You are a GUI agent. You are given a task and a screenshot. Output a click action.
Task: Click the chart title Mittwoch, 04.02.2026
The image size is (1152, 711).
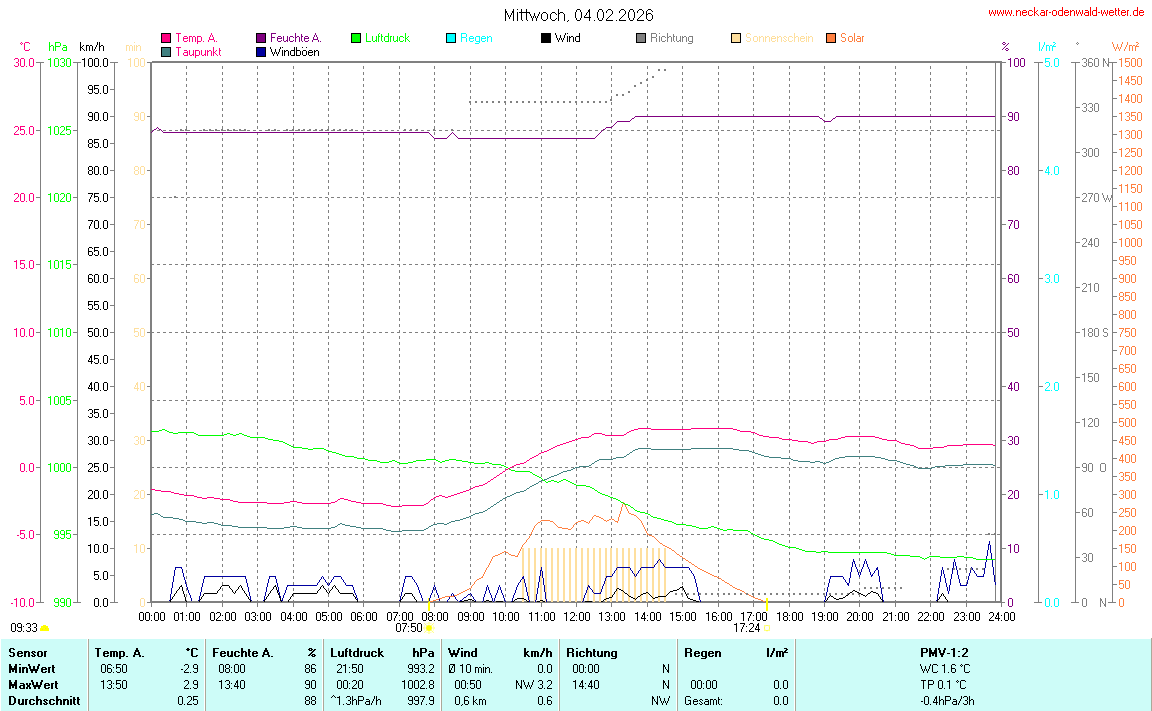click(579, 15)
